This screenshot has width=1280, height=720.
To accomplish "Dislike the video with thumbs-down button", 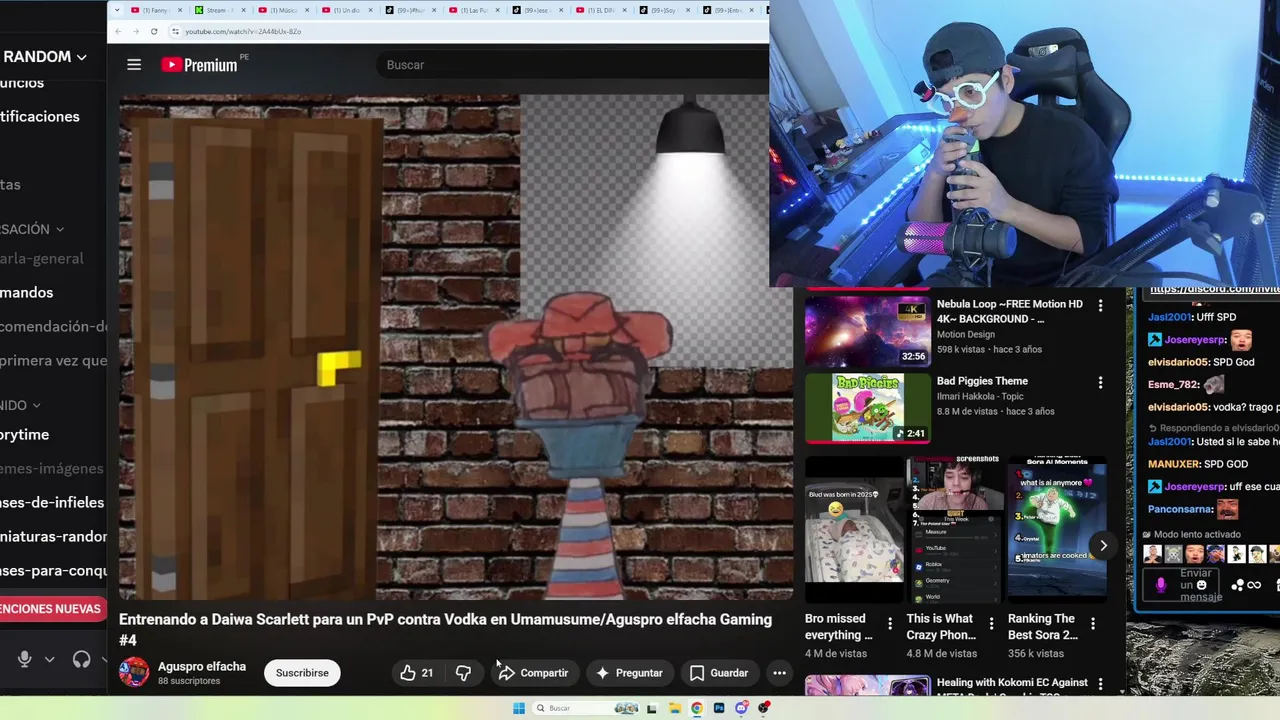I will 463,673.
